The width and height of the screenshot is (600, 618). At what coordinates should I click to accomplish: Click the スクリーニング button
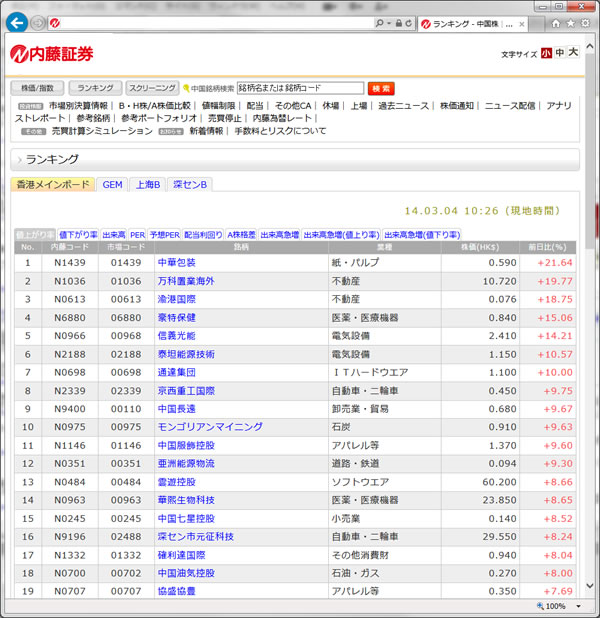pos(153,88)
